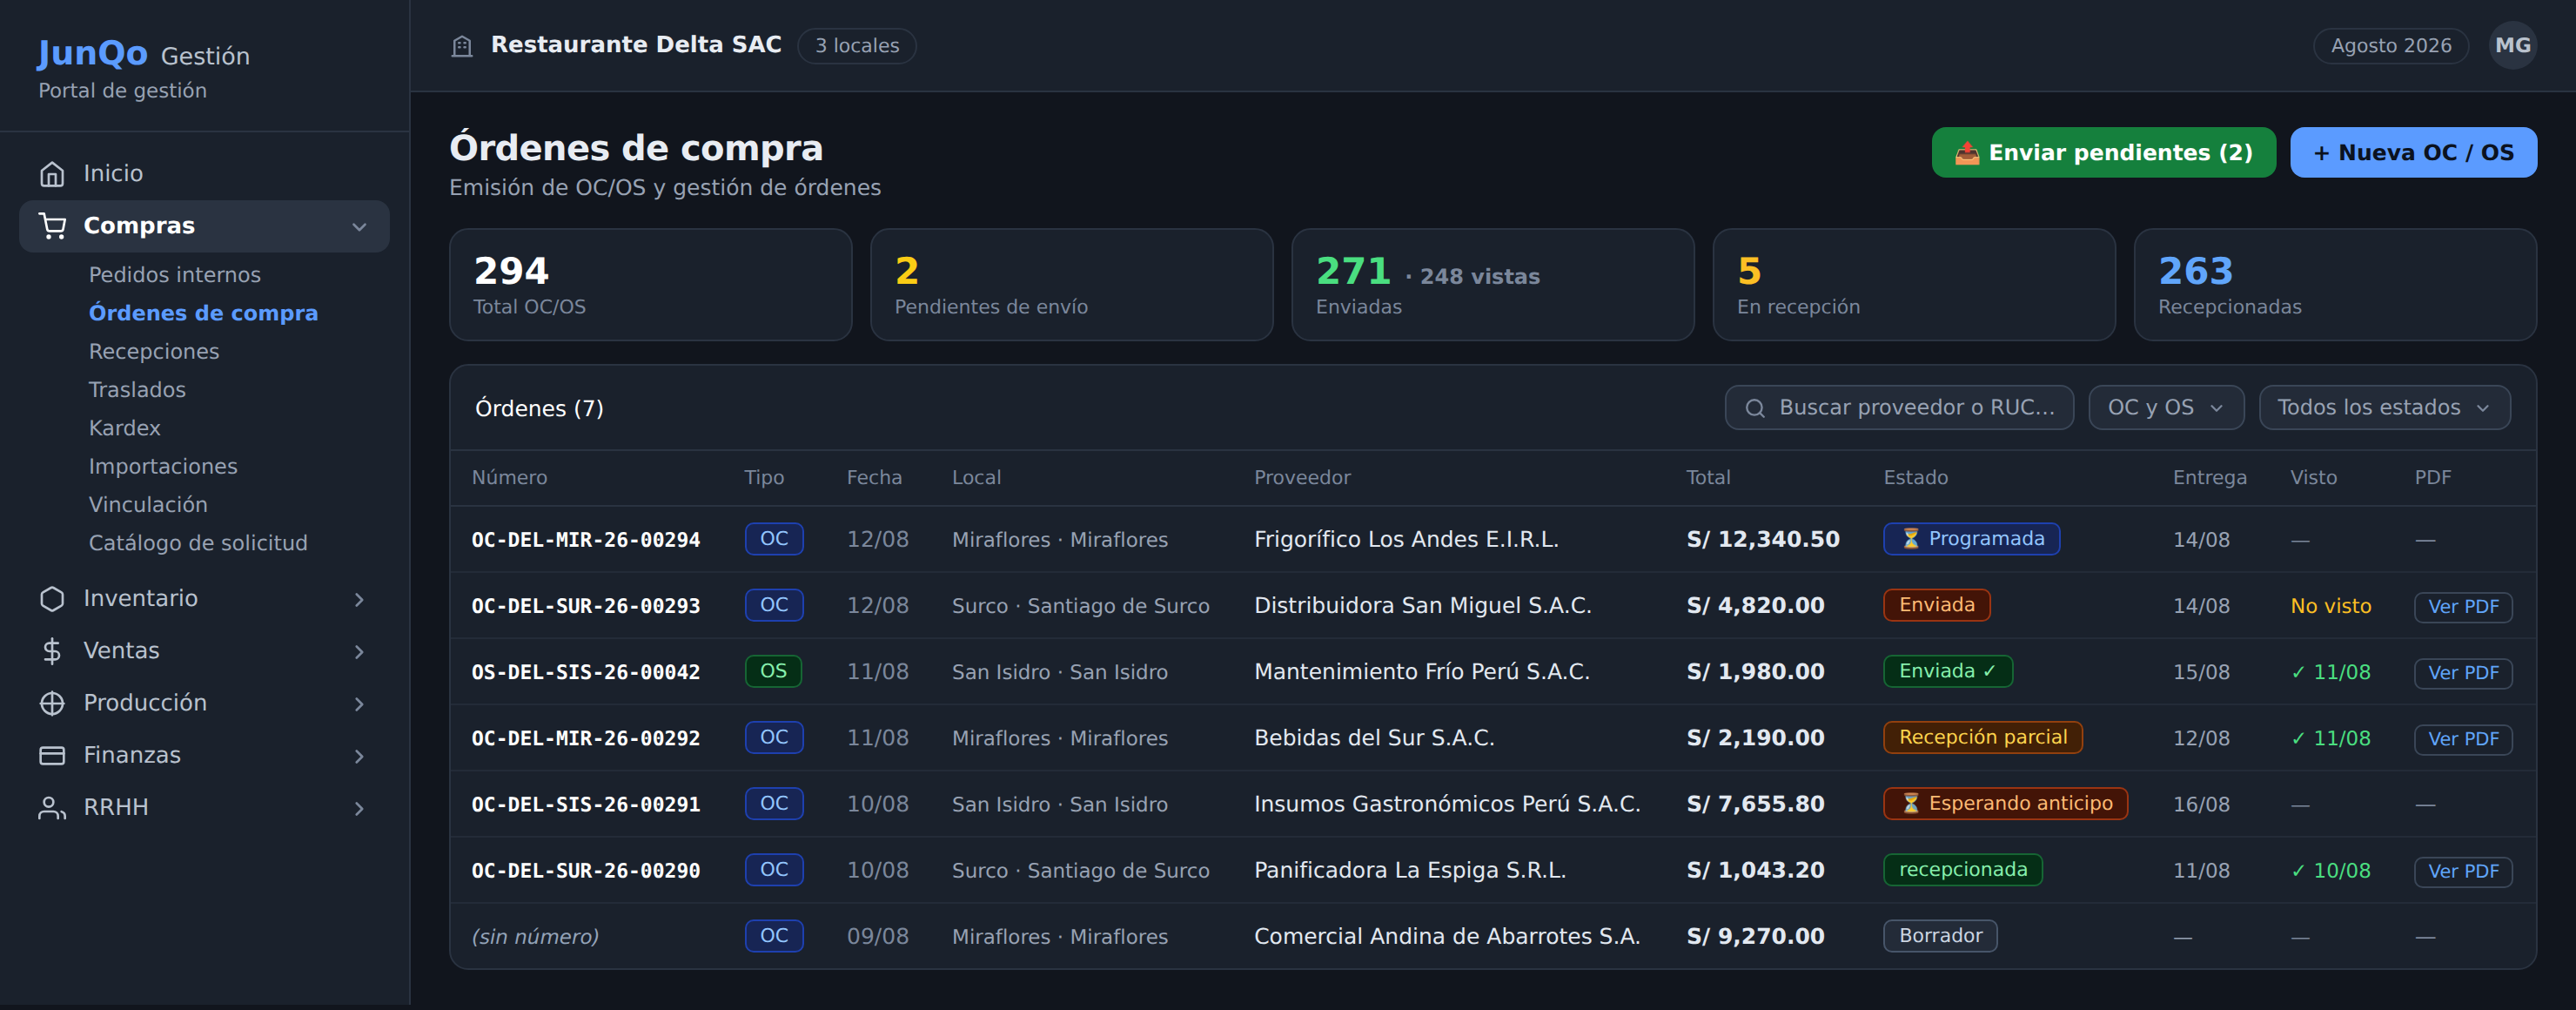This screenshot has height=1010, width=2576.
Task: Click Enviar pendientes (2) button
Action: [2103, 153]
